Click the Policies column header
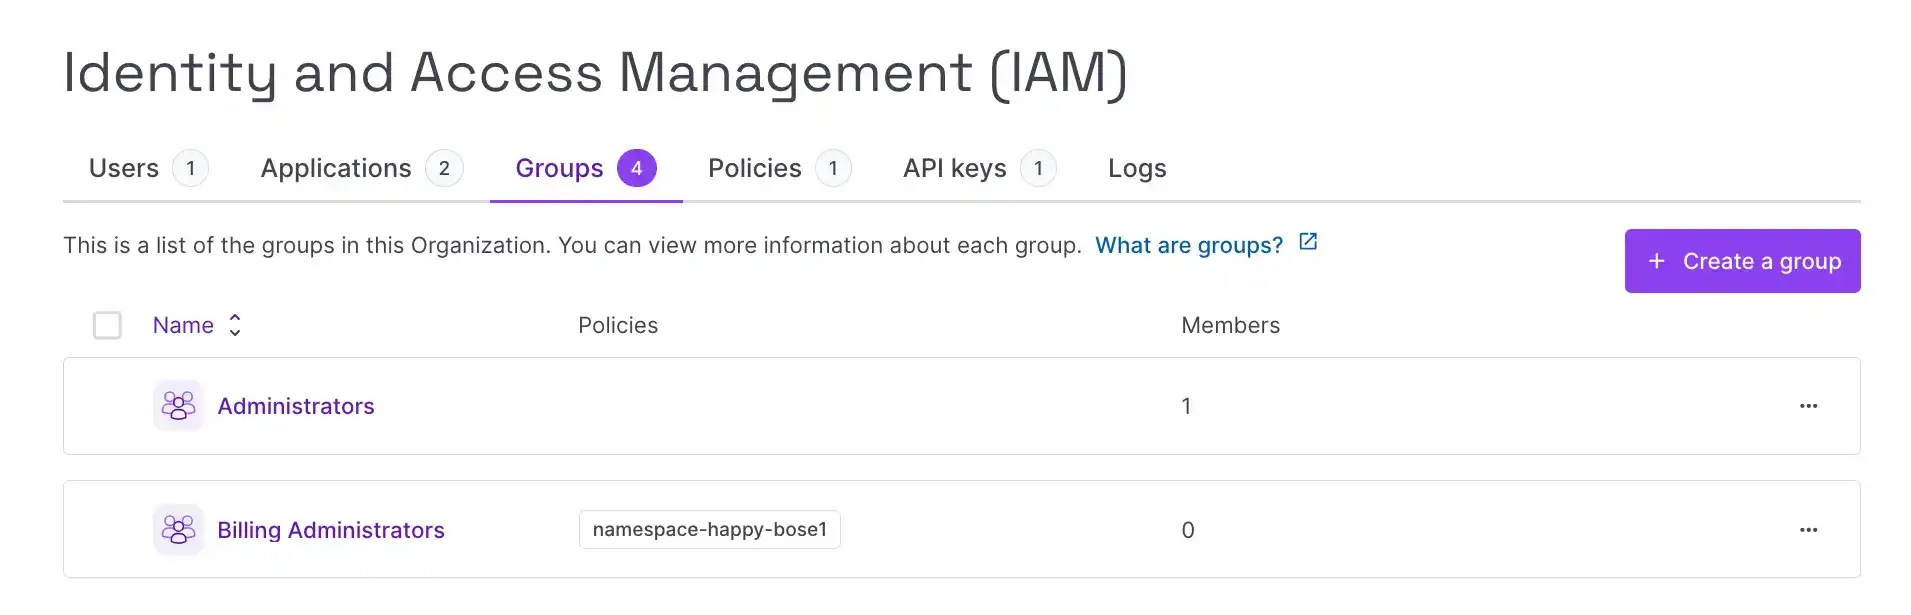This screenshot has width=1911, height=615. pos(618,325)
